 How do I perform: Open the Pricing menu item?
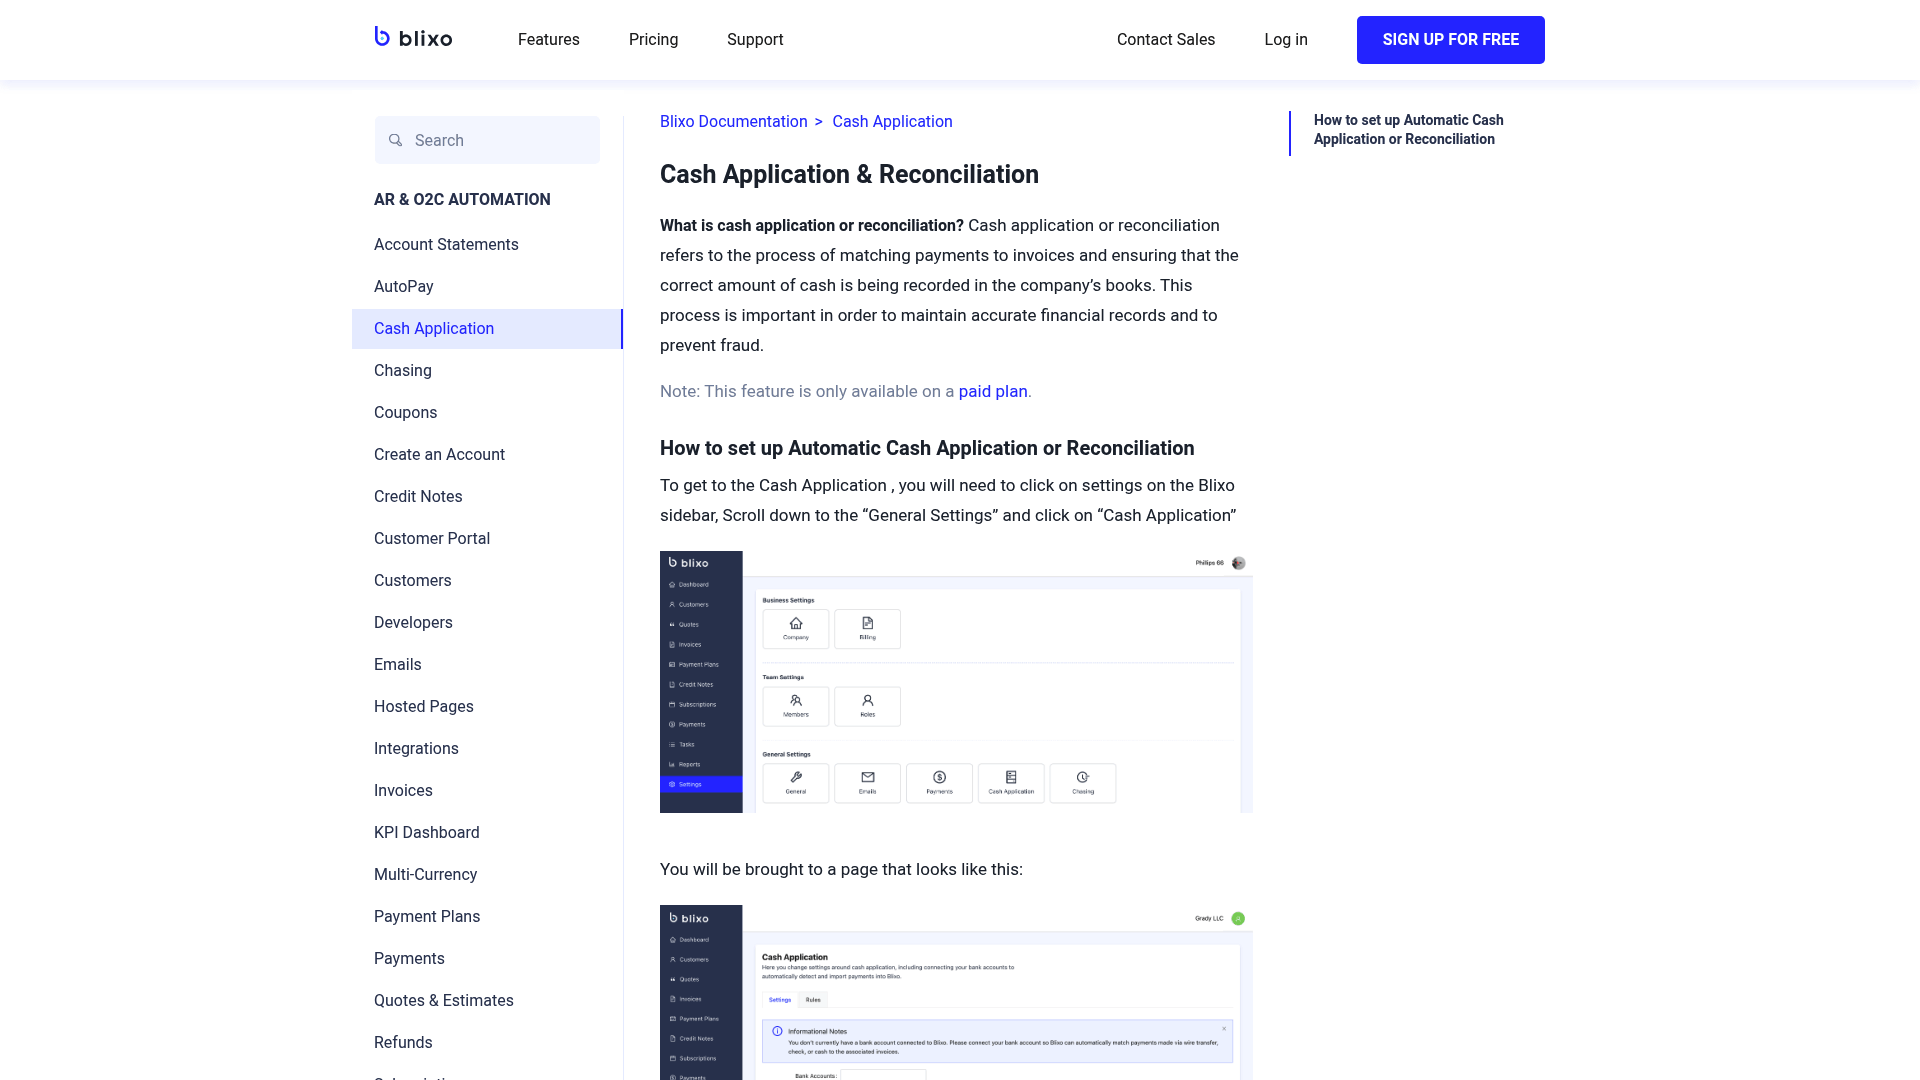pos(653,40)
